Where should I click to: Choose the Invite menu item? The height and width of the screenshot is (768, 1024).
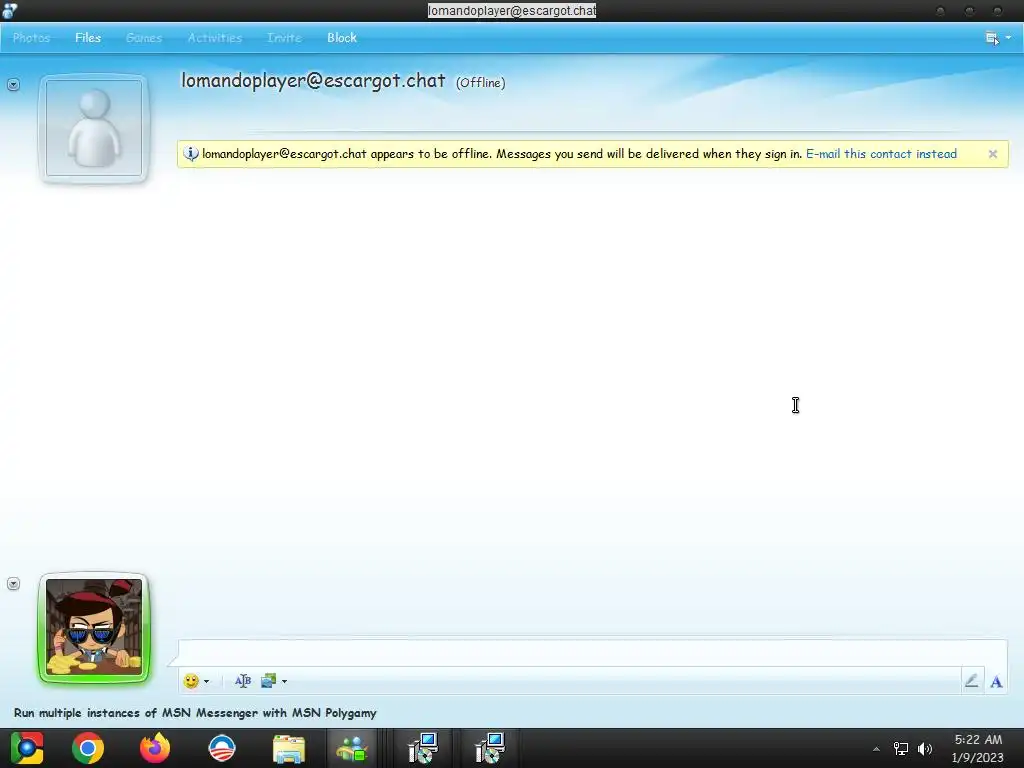click(x=284, y=38)
